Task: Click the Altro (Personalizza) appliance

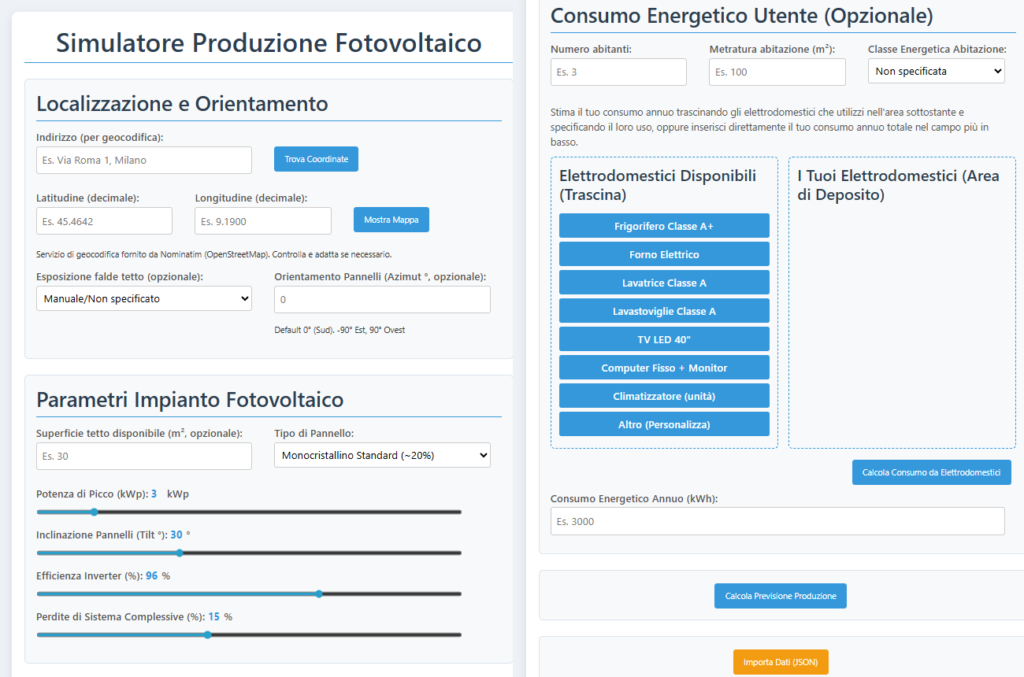Action: coord(664,424)
